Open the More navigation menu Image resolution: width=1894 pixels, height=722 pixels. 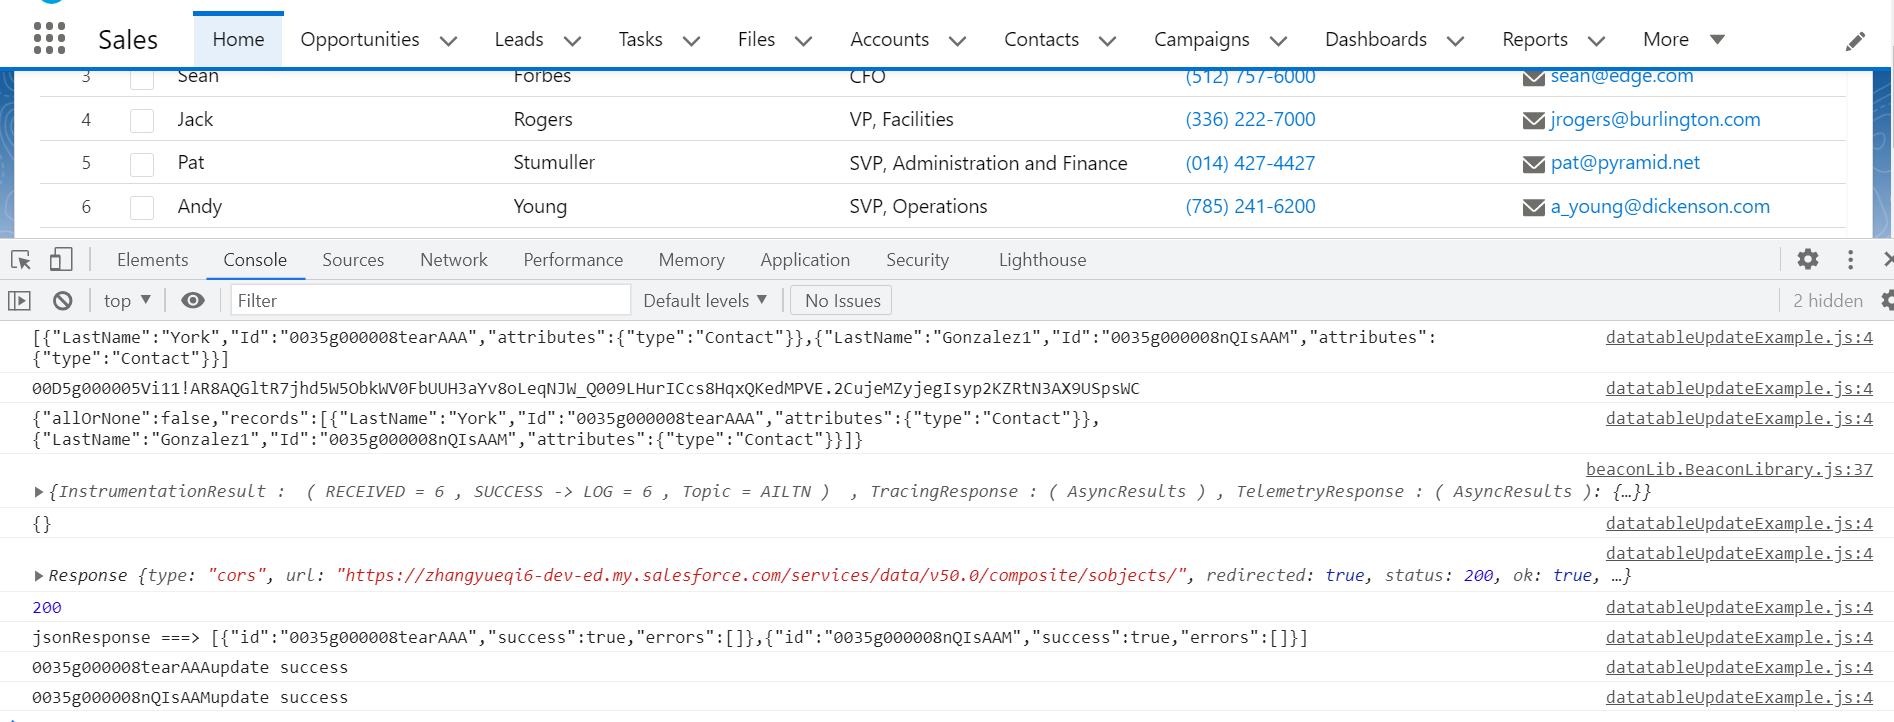pyautogui.click(x=1684, y=39)
